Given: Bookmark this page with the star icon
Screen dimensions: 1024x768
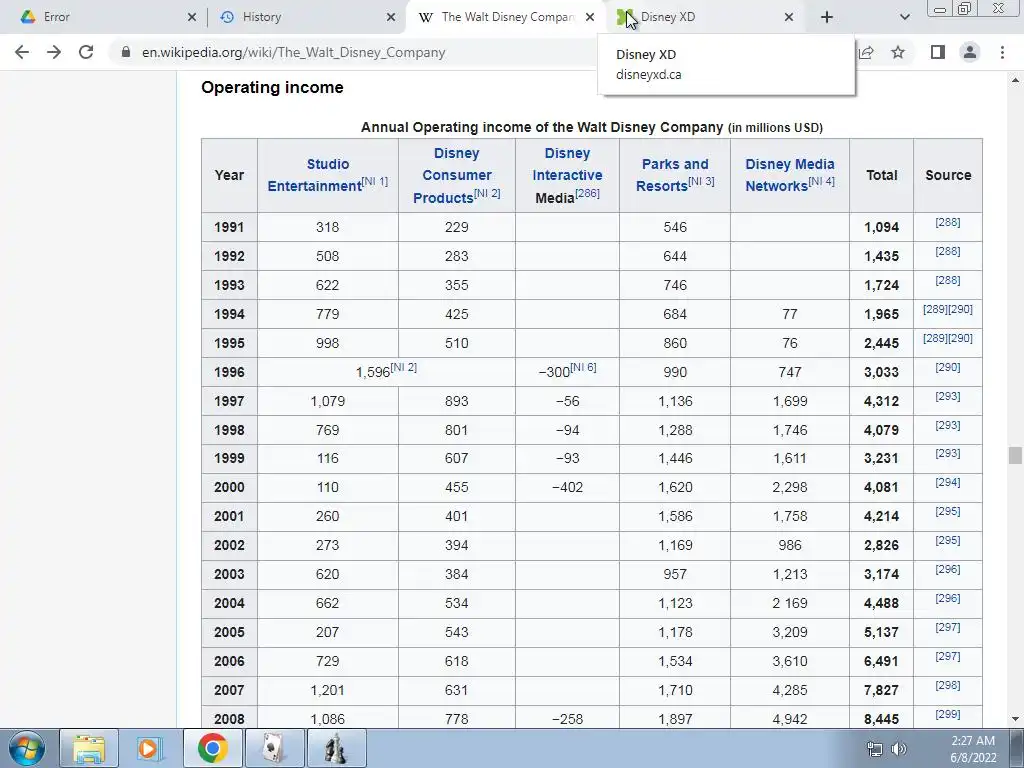Looking at the screenshot, I should pos(898,52).
